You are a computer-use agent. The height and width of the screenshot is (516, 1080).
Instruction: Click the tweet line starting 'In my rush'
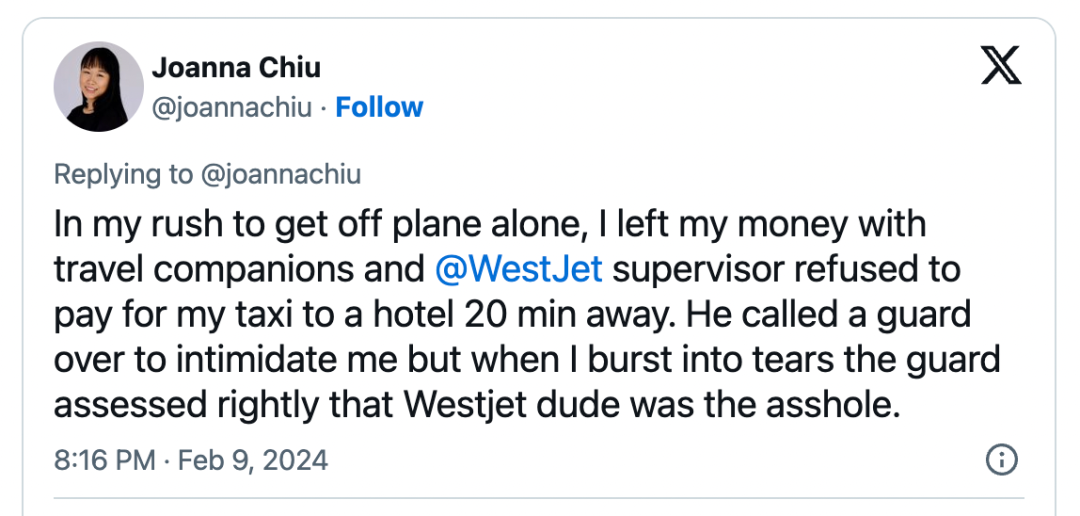point(490,225)
